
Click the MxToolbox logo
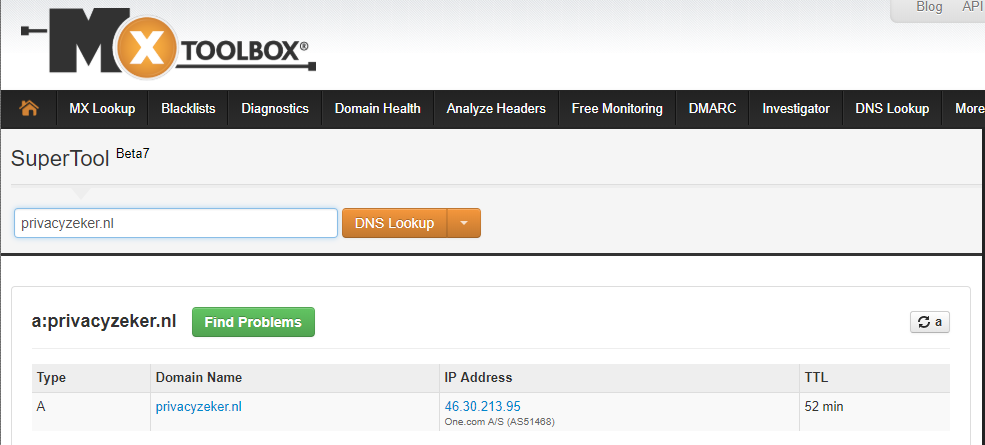click(x=168, y=44)
